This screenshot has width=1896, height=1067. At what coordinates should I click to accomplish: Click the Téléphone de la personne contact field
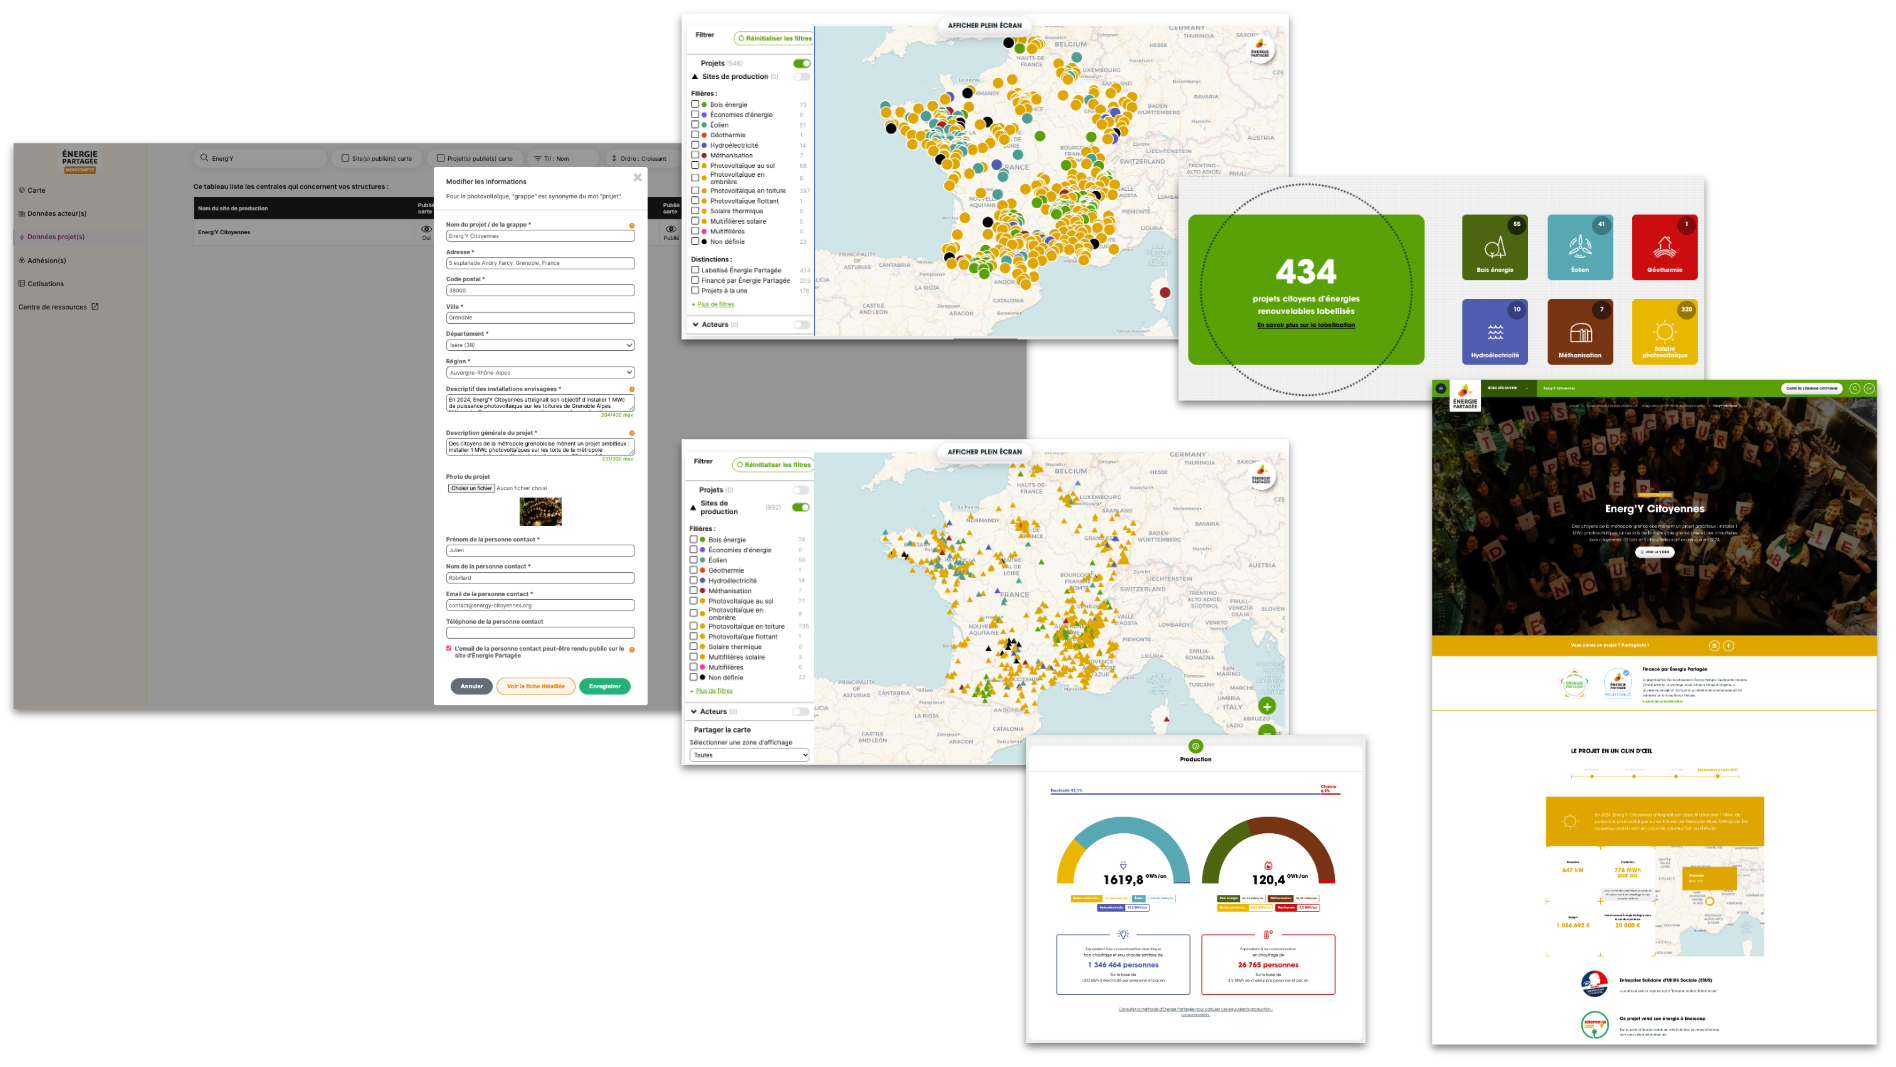pyautogui.click(x=540, y=632)
